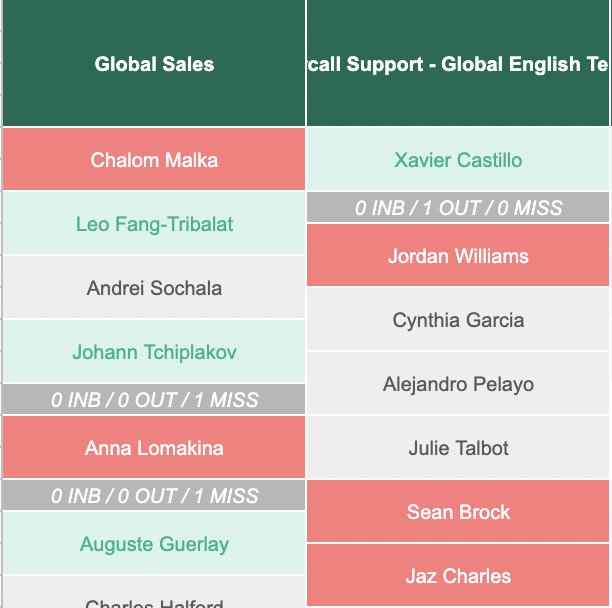Select the call stats row below Johann Tchiplakov
This screenshot has width=612, height=608.
coord(154,400)
